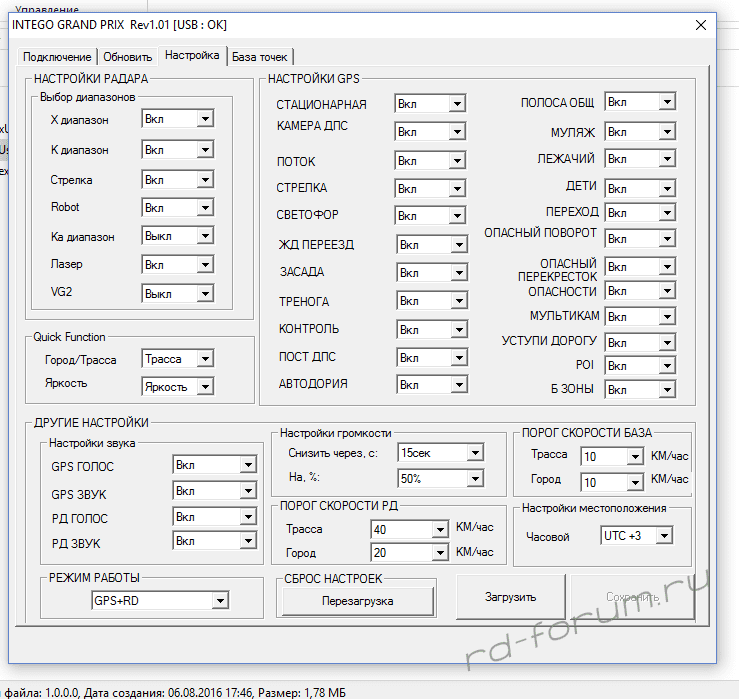Expand the МУЛЬТИКАМ dropdown

[640, 316]
